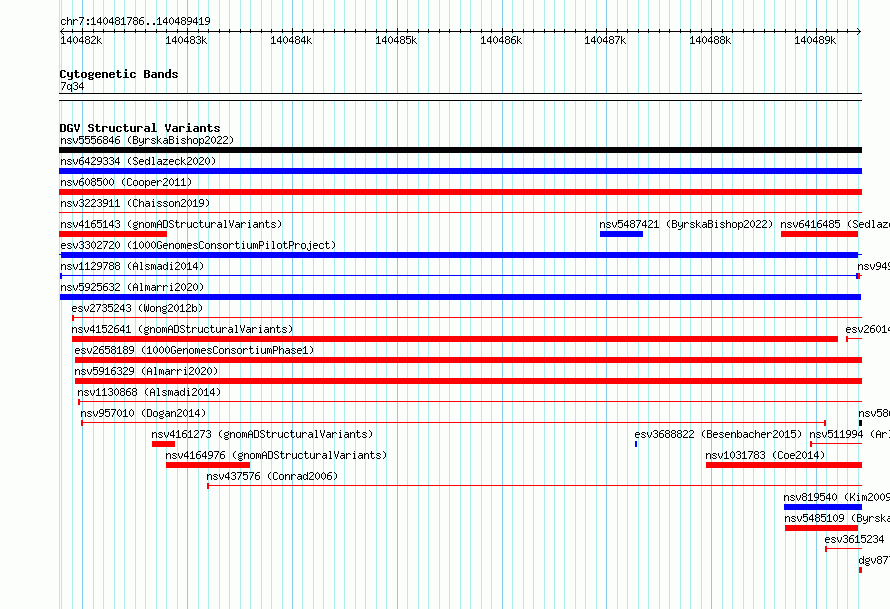Click the red nsv4164976 variant bar

click(x=208, y=465)
